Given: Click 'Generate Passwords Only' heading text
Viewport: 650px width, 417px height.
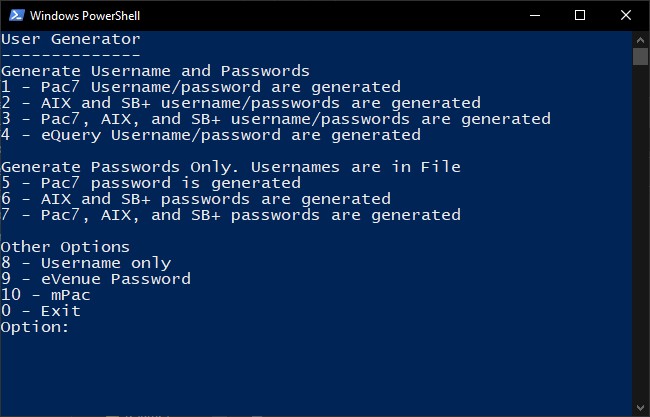Looking at the screenshot, I should [x=120, y=167].
